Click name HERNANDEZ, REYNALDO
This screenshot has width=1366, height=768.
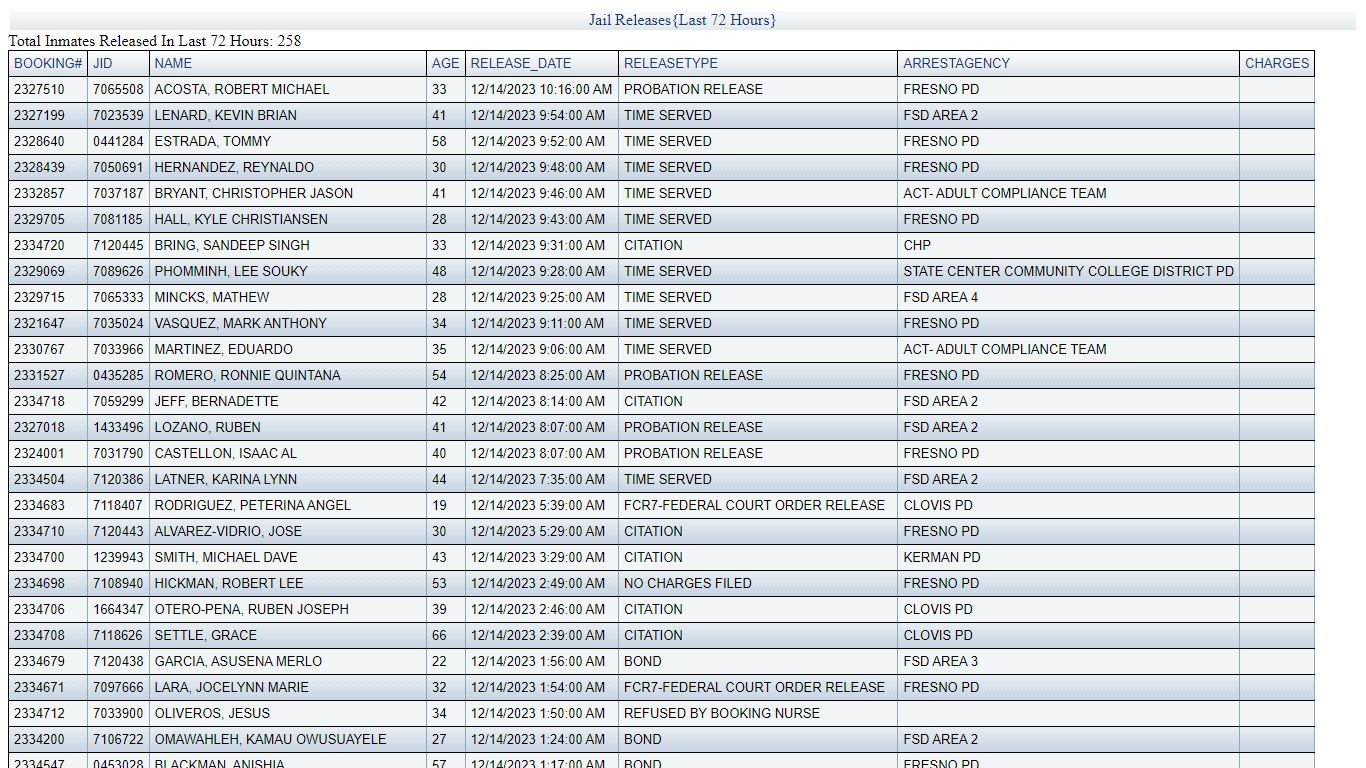tap(234, 167)
